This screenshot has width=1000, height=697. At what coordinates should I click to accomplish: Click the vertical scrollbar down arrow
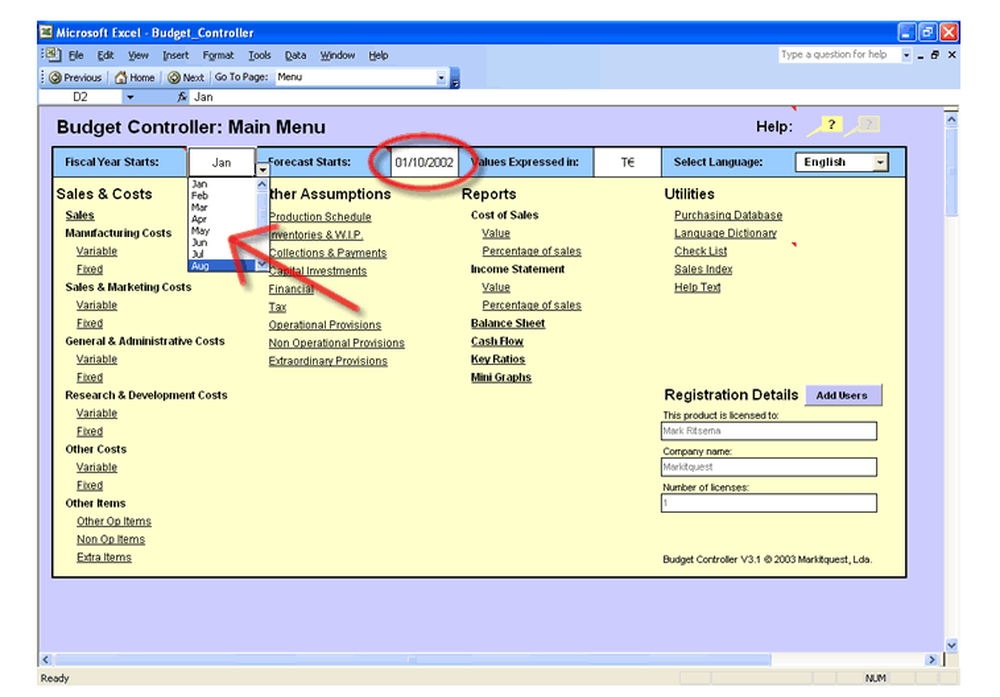951,645
